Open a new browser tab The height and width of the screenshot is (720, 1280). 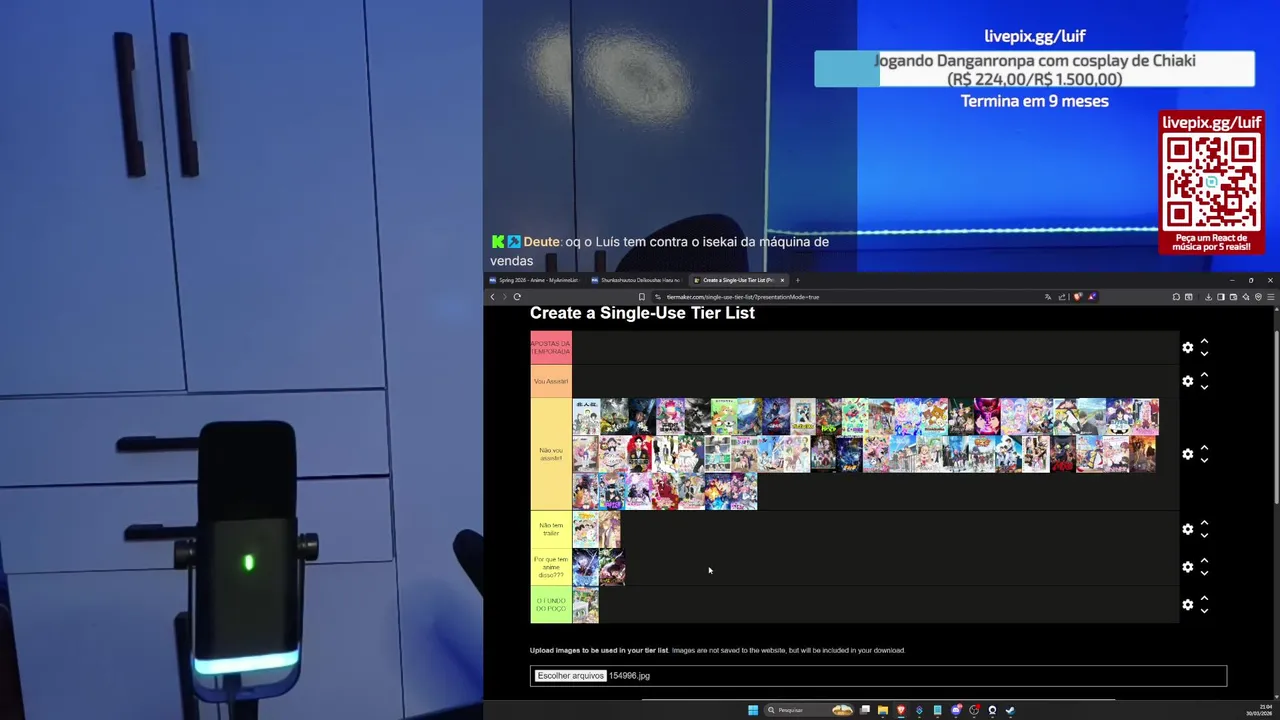[x=797, y=280]
